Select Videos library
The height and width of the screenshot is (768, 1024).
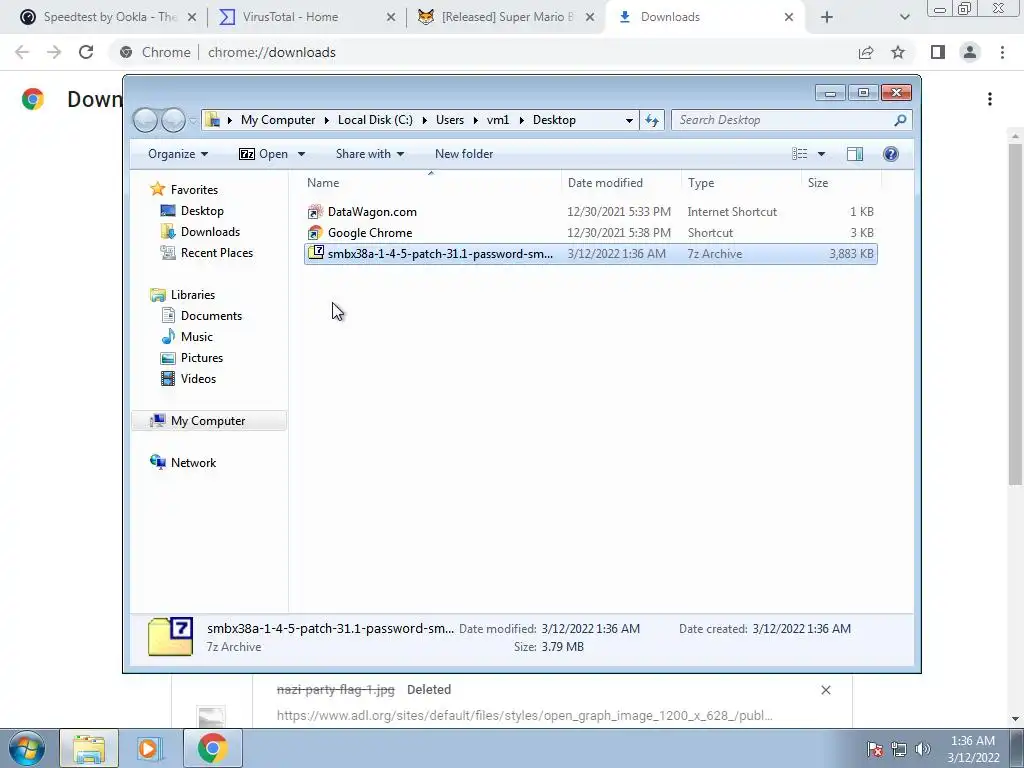coord(198,379)
